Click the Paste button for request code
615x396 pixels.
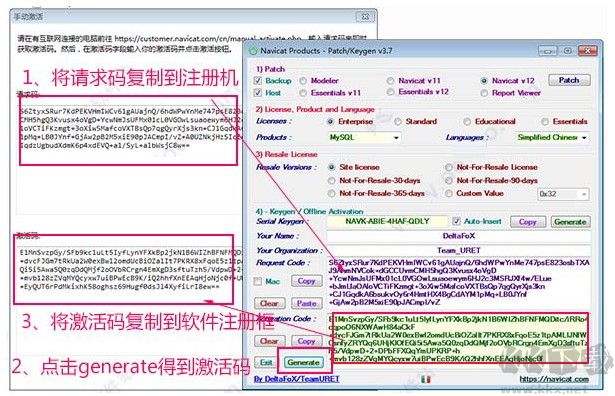(307, 303)
